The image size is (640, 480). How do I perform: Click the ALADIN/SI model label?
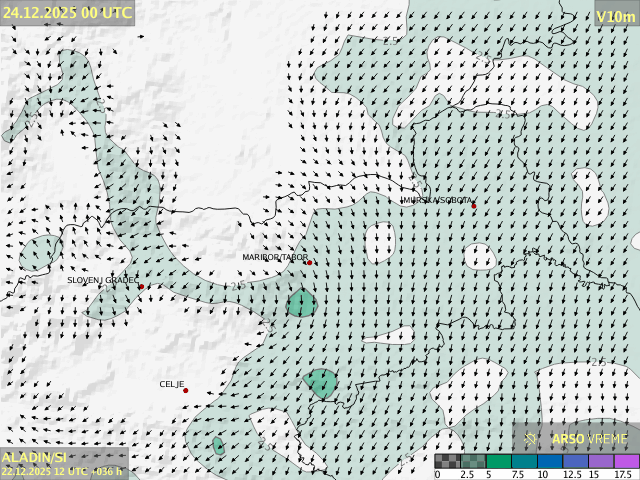34,457
